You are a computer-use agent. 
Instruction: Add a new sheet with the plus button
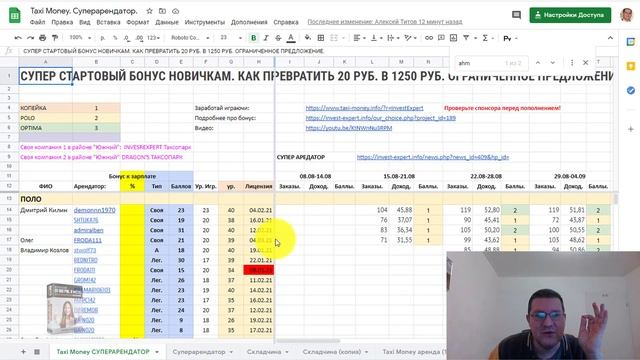tap(23, 351)
